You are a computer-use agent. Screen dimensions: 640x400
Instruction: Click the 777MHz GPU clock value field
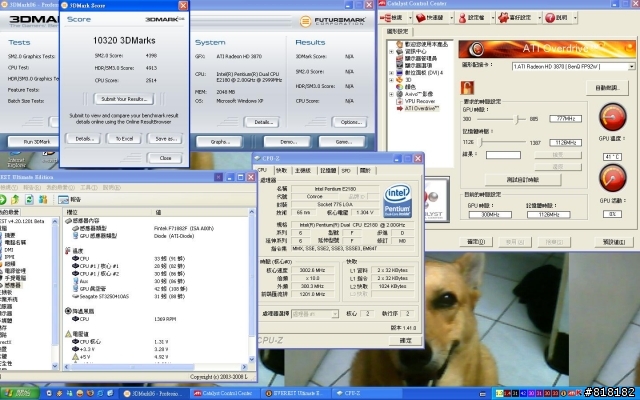(565, 119)
